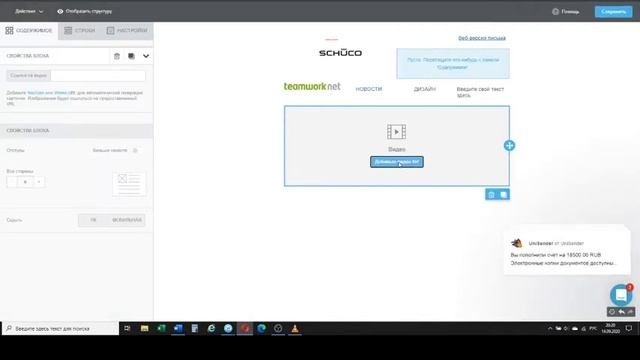Open Word from the taskbar
The height and width of the screenshot is (360, 640).
[x=178, y=328]
